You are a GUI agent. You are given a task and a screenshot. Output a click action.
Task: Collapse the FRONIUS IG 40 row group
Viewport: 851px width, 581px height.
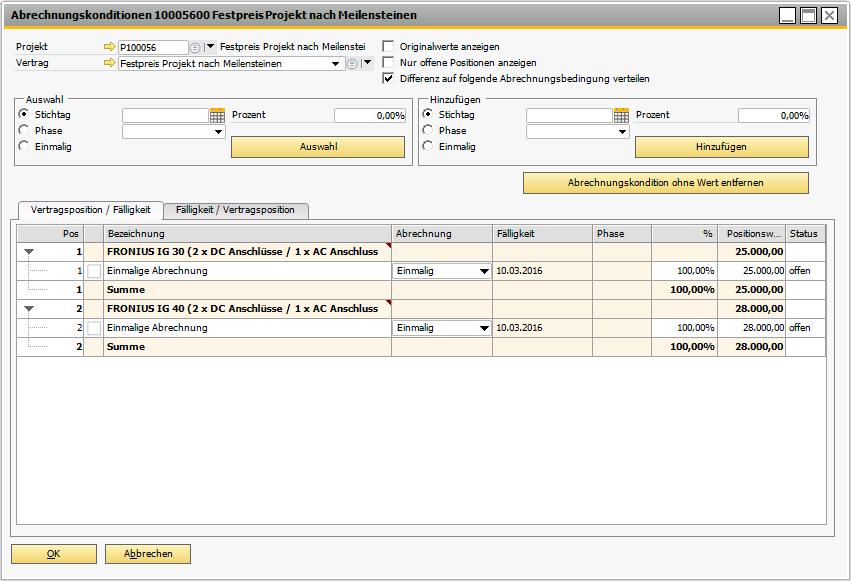tap(28, 309)
